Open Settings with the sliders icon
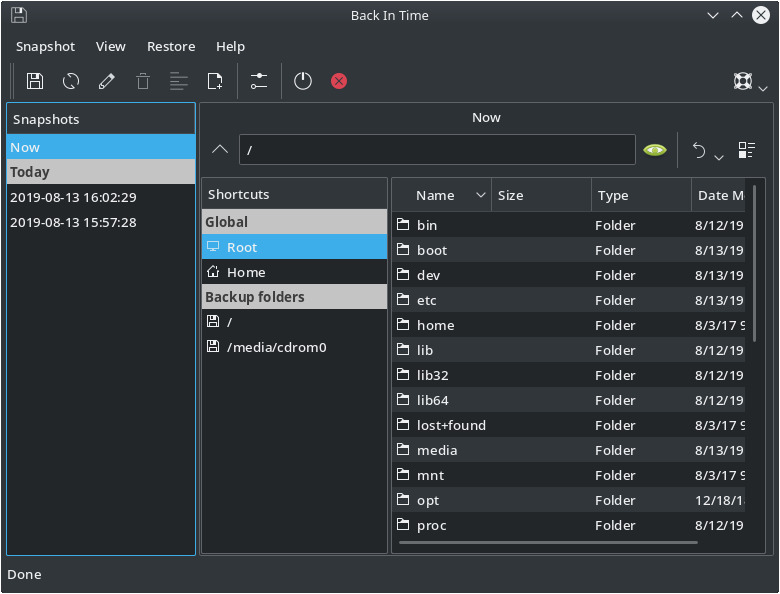The image size is (780, 594). pos(259,81)
